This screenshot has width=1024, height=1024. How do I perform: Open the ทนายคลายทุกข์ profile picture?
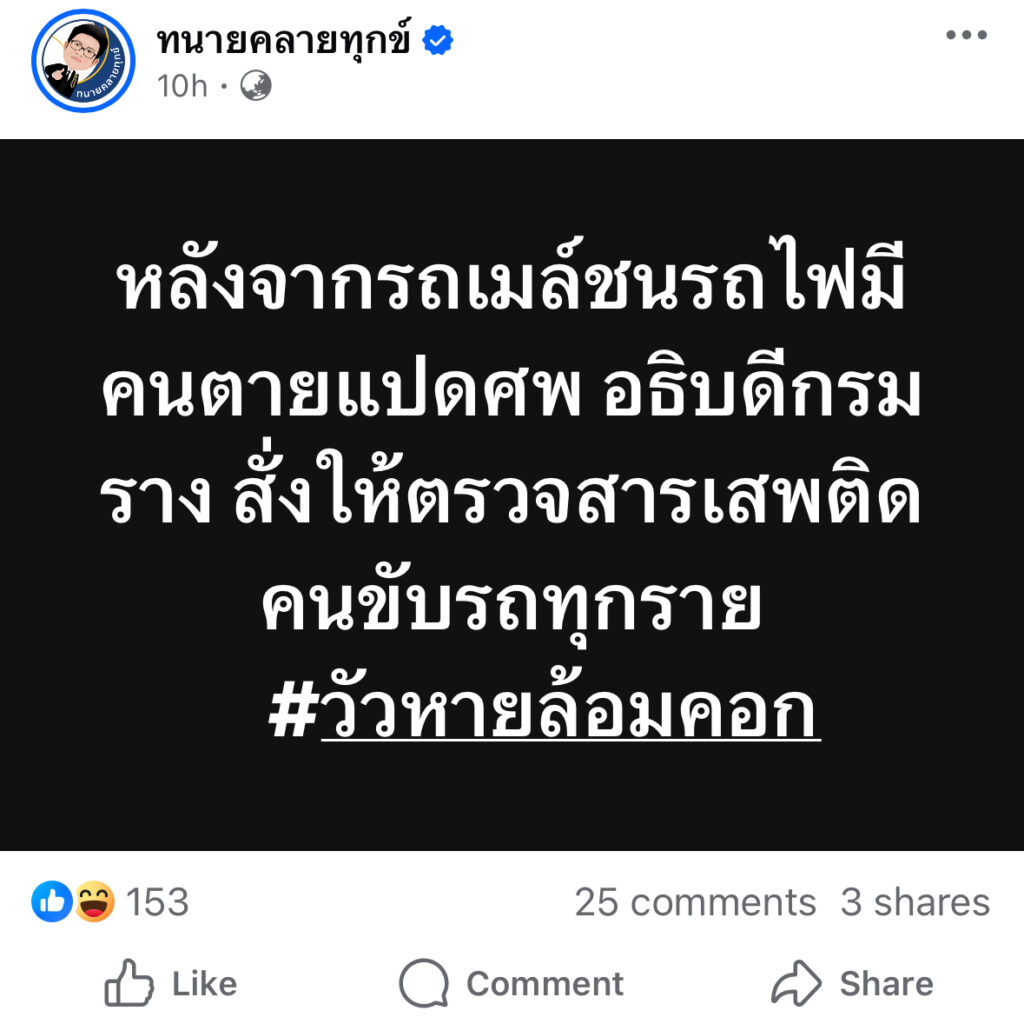(83, 61)
